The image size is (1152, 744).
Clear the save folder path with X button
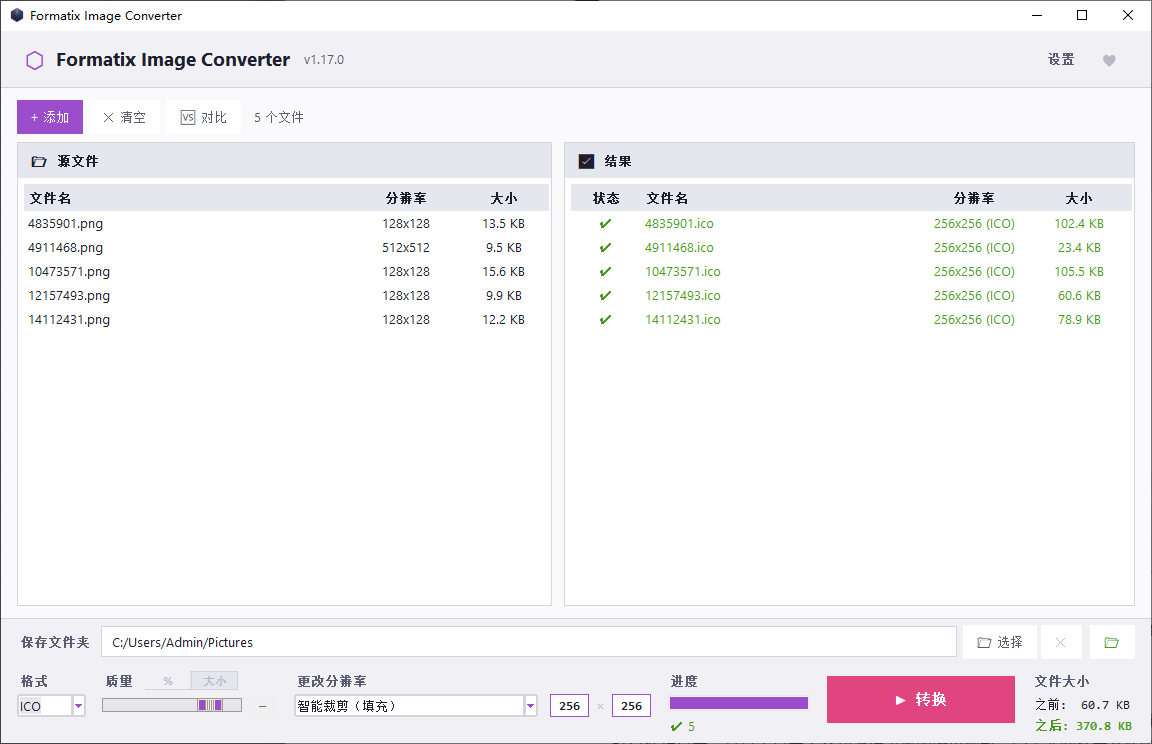click(x=1060, y=643)
